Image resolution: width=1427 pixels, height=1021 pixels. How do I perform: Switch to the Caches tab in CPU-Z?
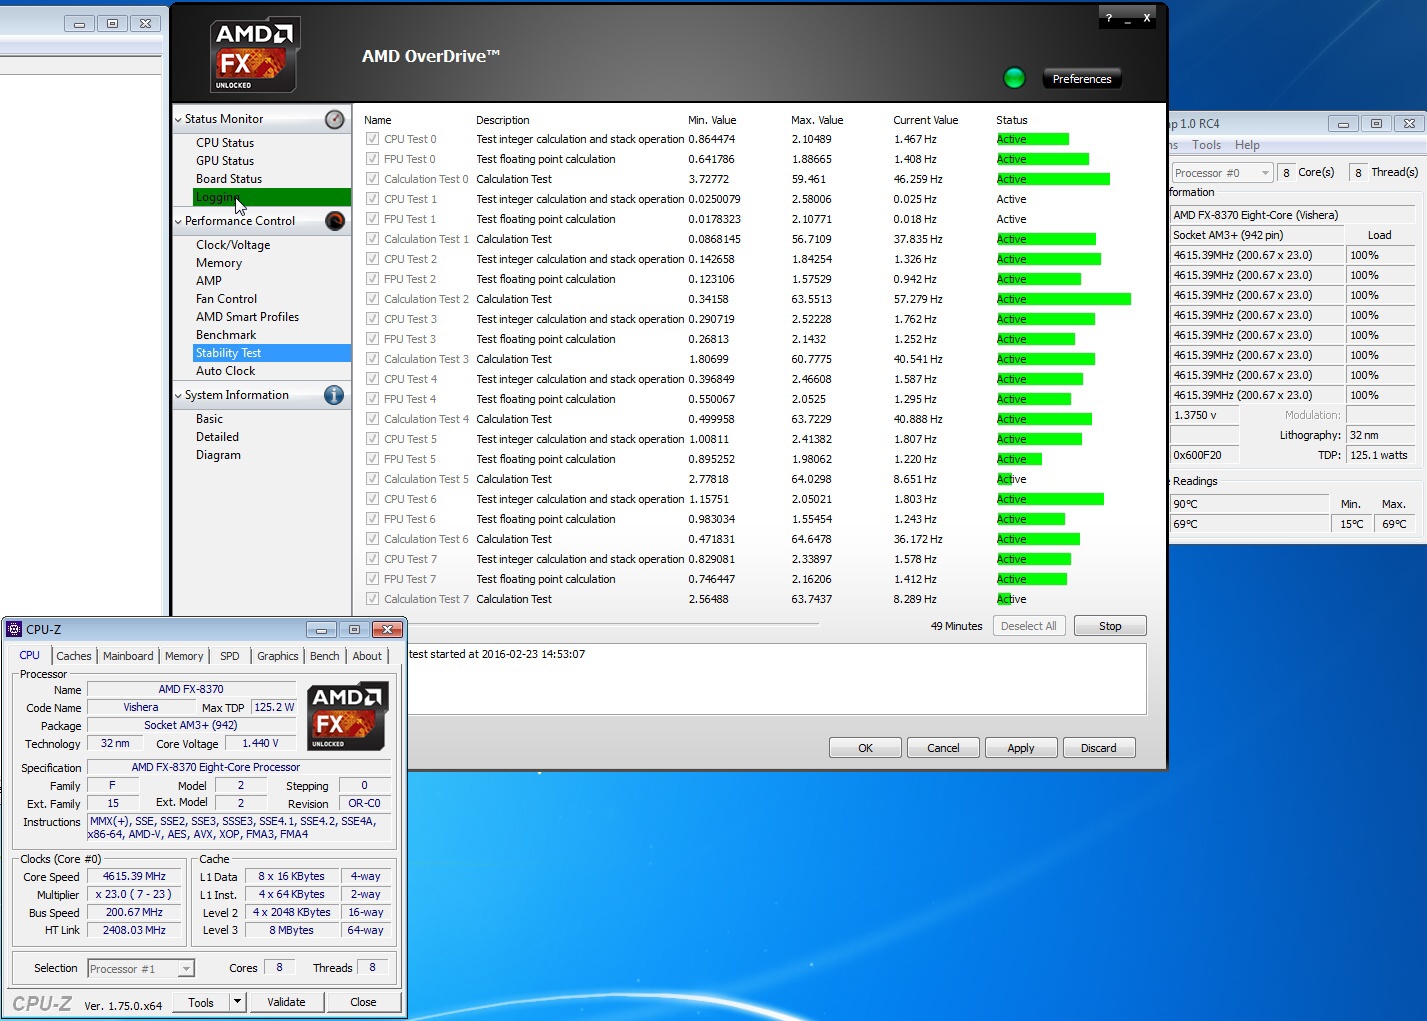pos(74,656)
